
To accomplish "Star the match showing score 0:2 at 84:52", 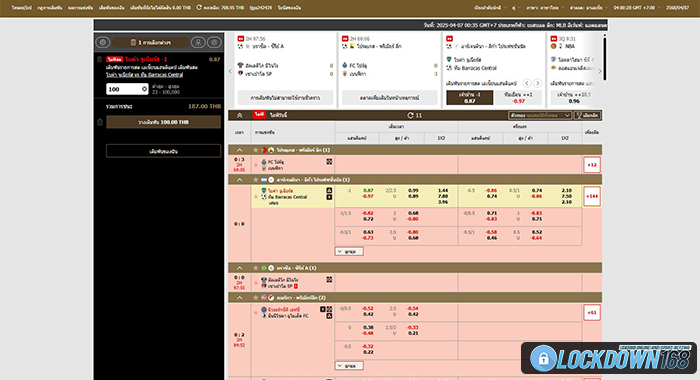I will pos(256,313).
